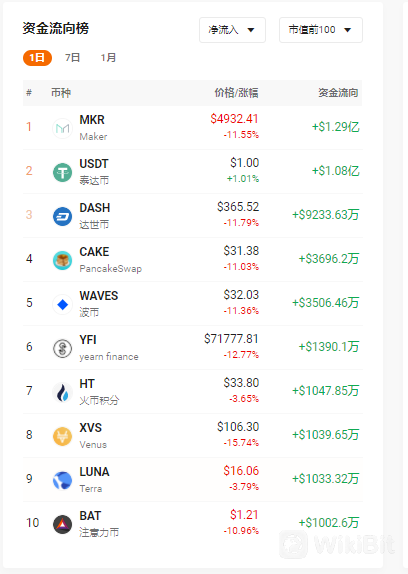Click the Tether USDT coin icon
408x574 pixels.
pyautogui.click(x=63, y=172)
